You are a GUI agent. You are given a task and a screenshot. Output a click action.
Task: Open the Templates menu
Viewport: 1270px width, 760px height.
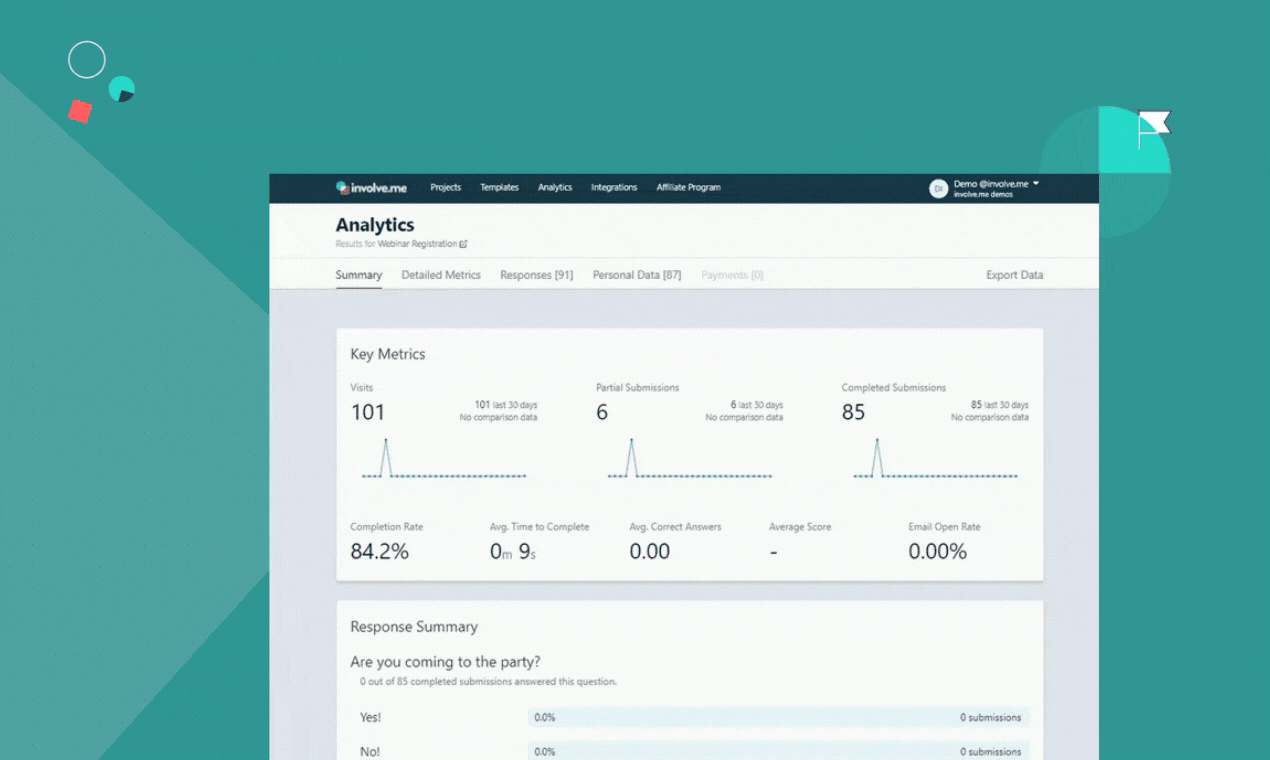click(x=499, y=188)
